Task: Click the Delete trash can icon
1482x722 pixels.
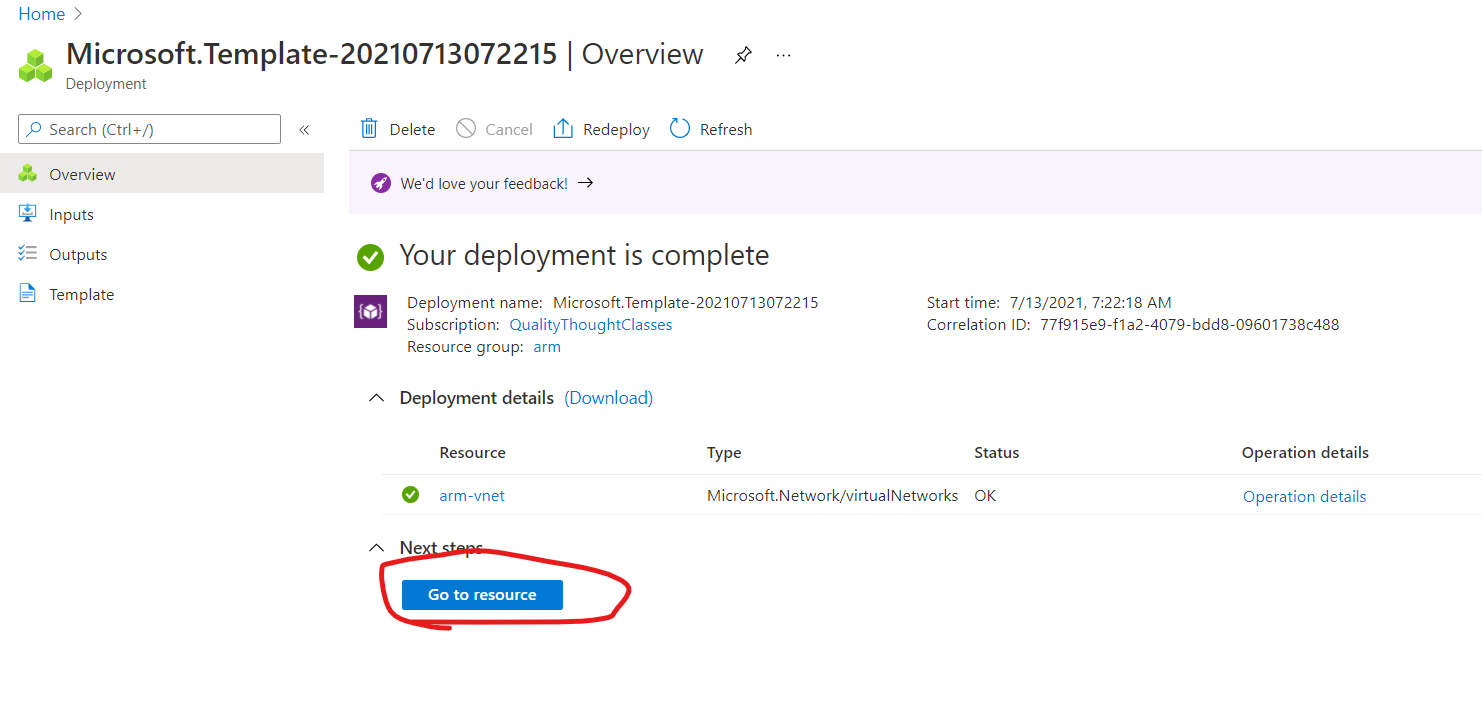Action: coord(369,129)
